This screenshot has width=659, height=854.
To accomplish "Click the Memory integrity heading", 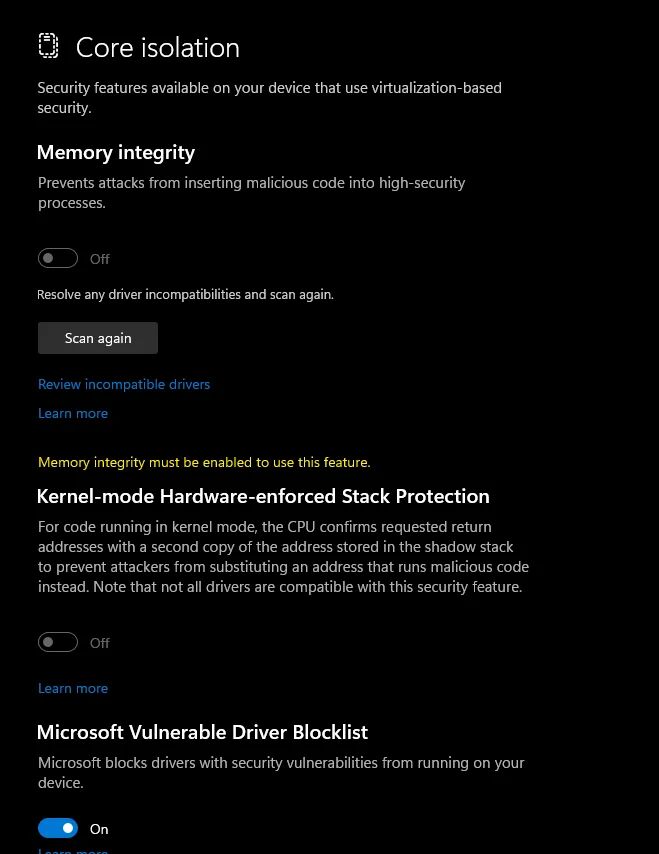I will click(x=115, y=153).
